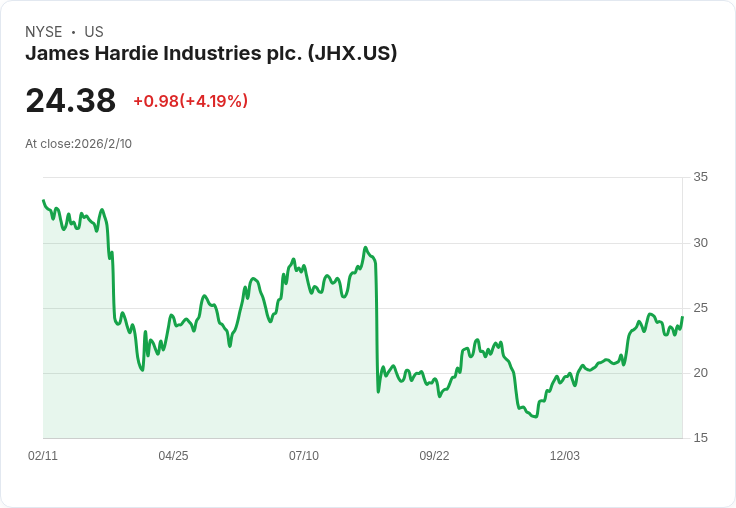This screenshot has width=736, height=508.
Task: Click the 35 y-axis price label
Action: (x=700, y=177)
